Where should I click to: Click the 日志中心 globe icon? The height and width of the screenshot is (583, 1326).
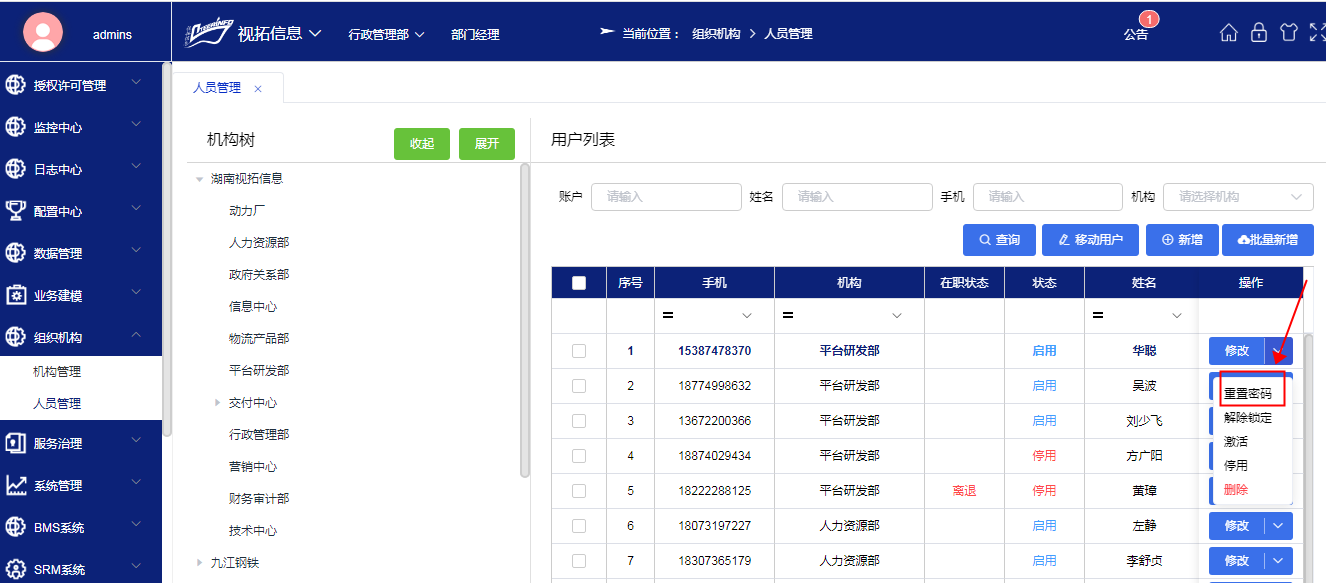(16, 169)
